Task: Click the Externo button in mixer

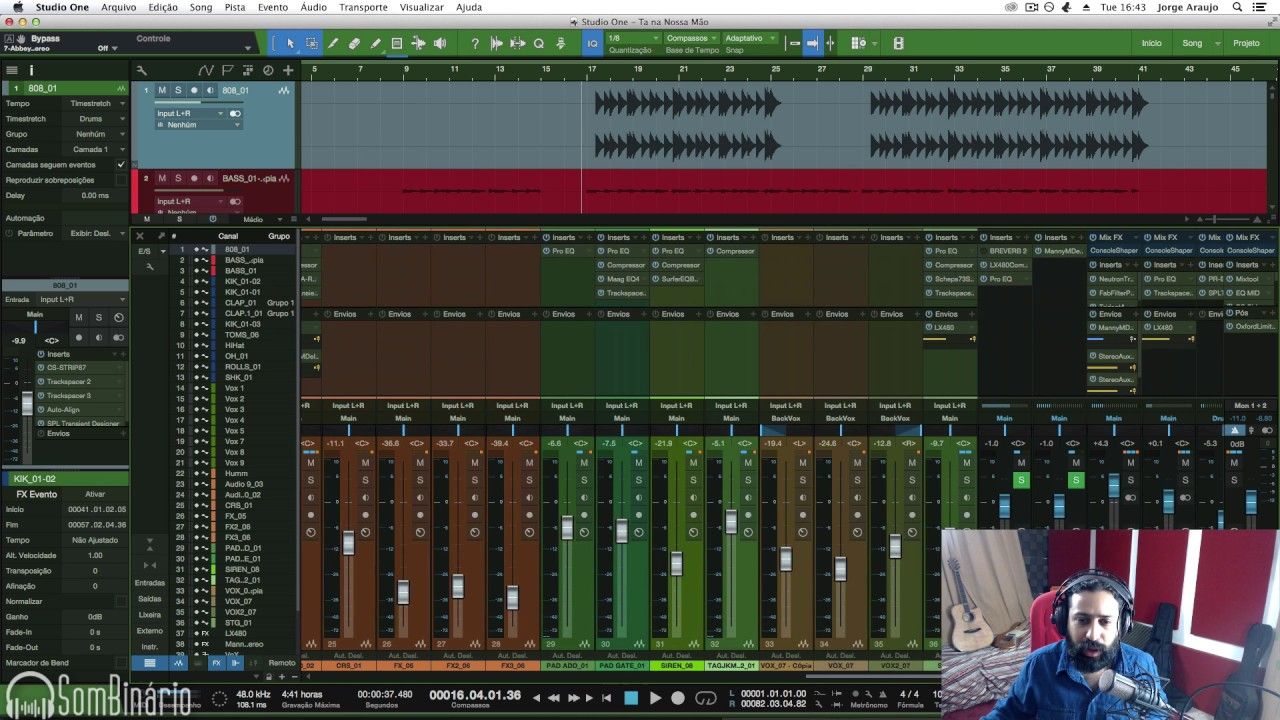Action: (150, 630)
